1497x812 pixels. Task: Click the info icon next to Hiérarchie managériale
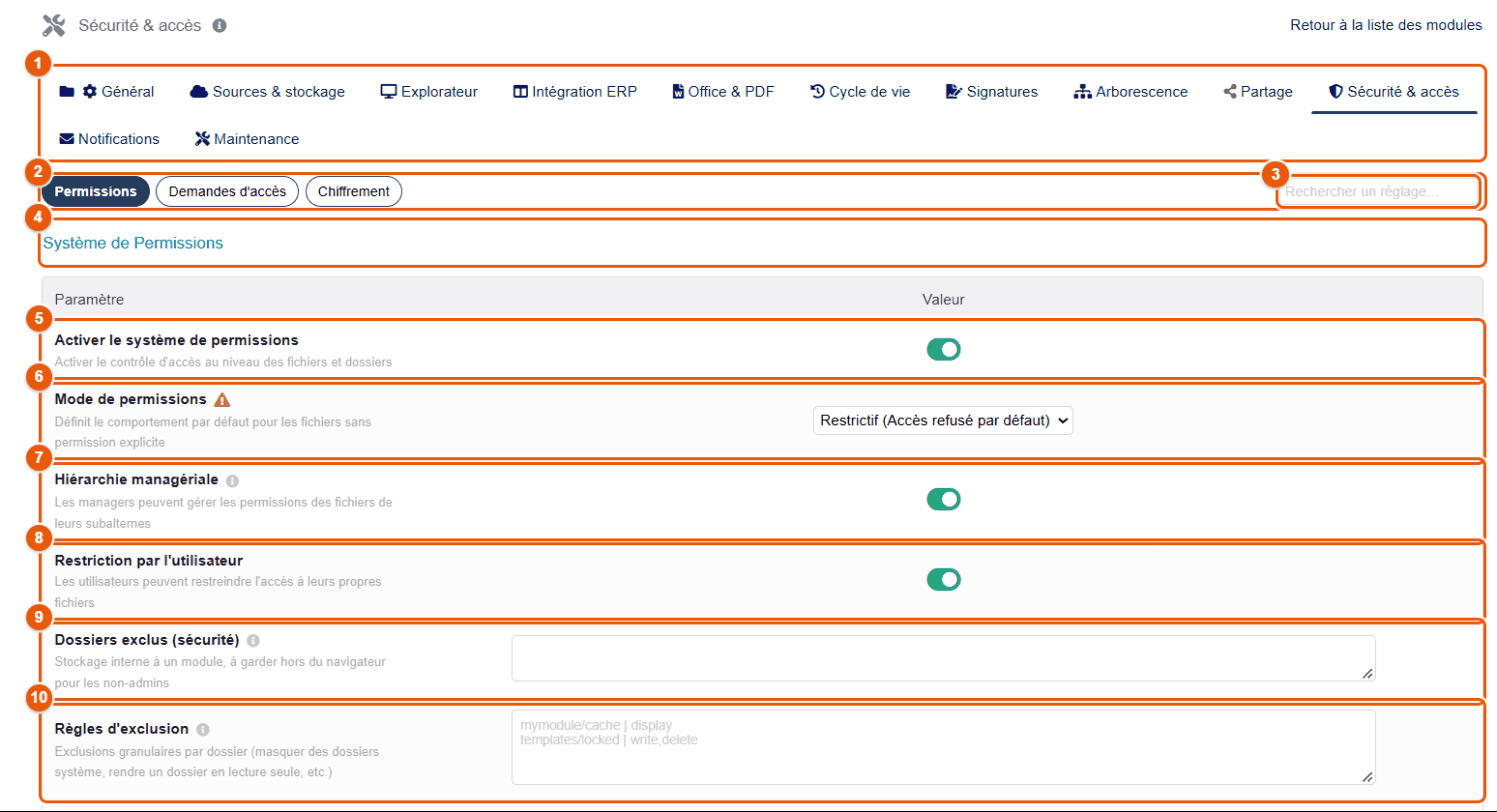pyautogui.click(x=233, y=481)
